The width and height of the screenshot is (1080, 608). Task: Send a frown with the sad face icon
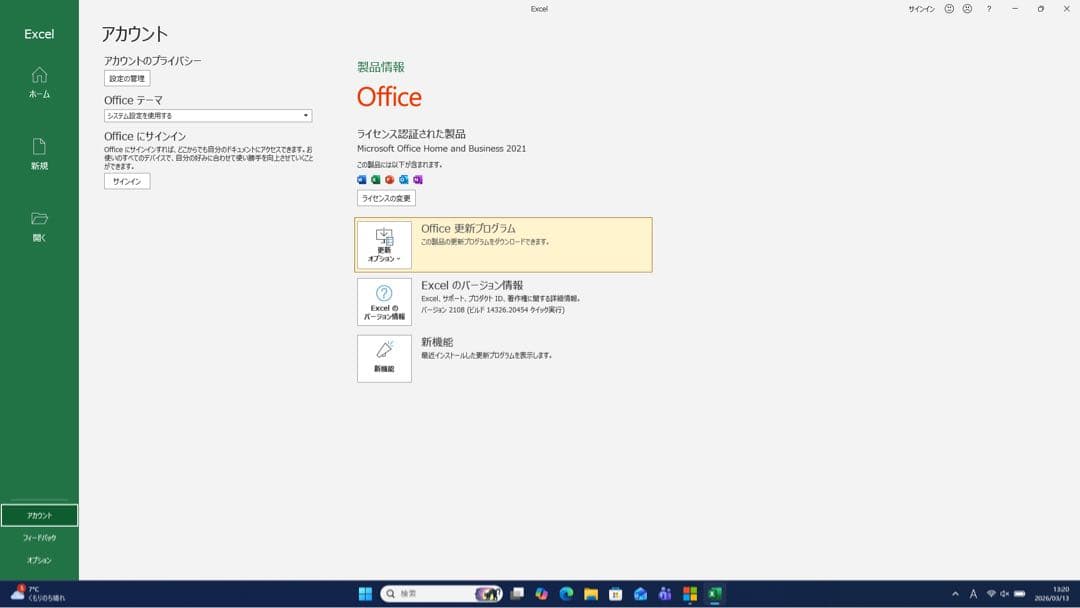(967, 9)
